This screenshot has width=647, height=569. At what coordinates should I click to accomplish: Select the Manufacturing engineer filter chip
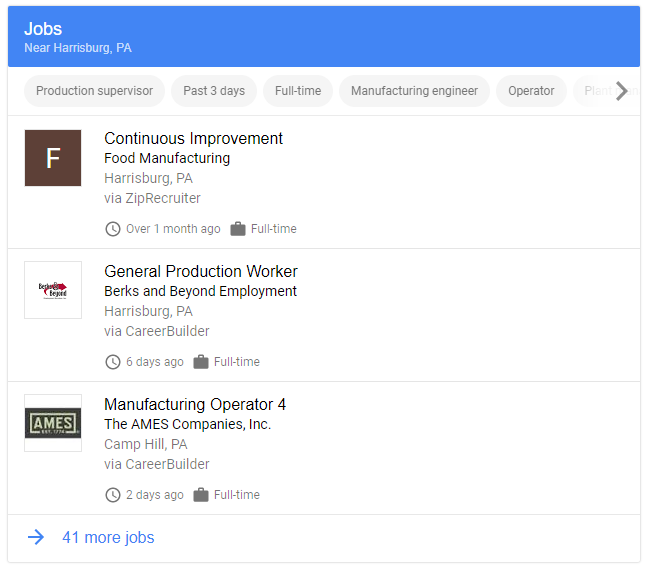(x=414, y=91)
